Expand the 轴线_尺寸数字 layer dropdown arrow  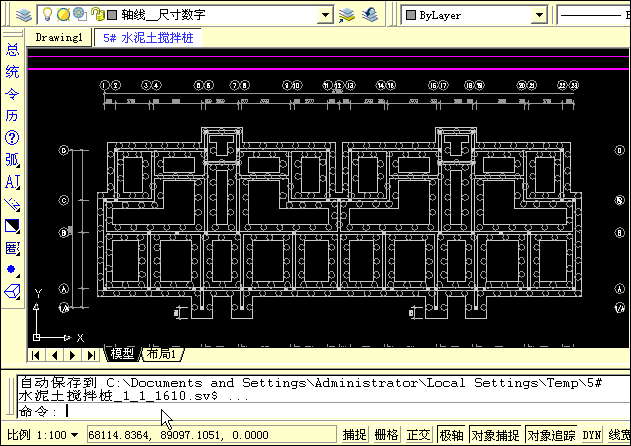point(325,15)
